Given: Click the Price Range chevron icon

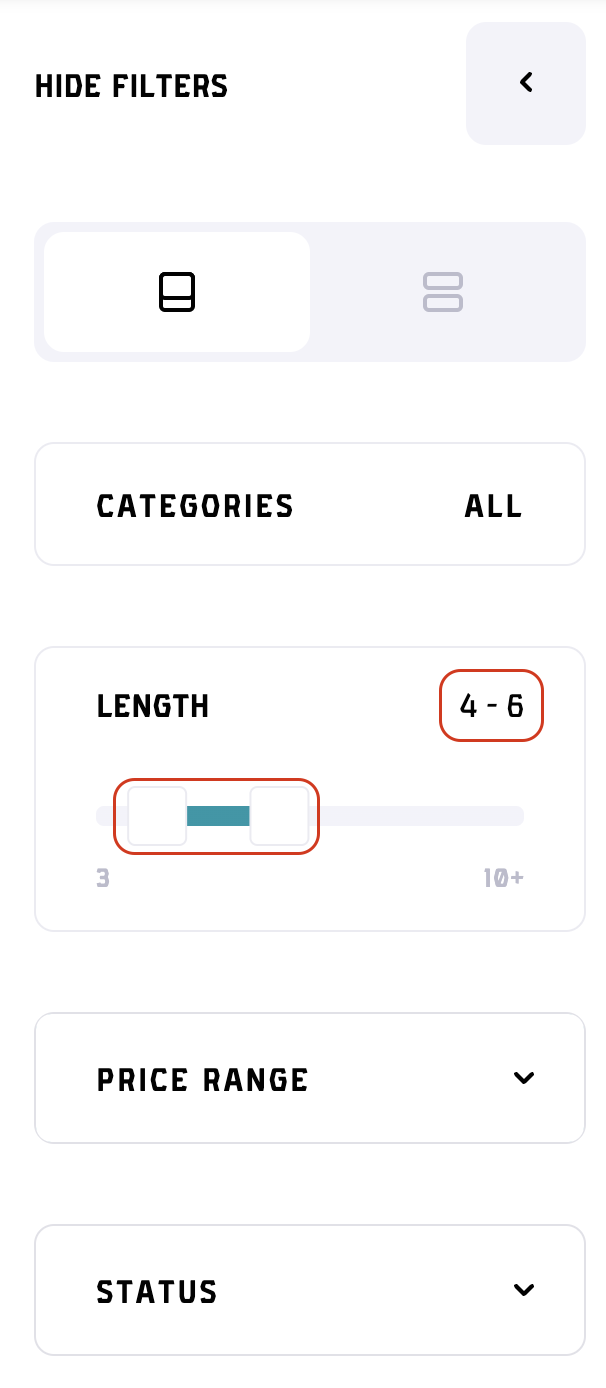Looking at the screenshot, I should pyautogui.click(x=523, y=1078).
